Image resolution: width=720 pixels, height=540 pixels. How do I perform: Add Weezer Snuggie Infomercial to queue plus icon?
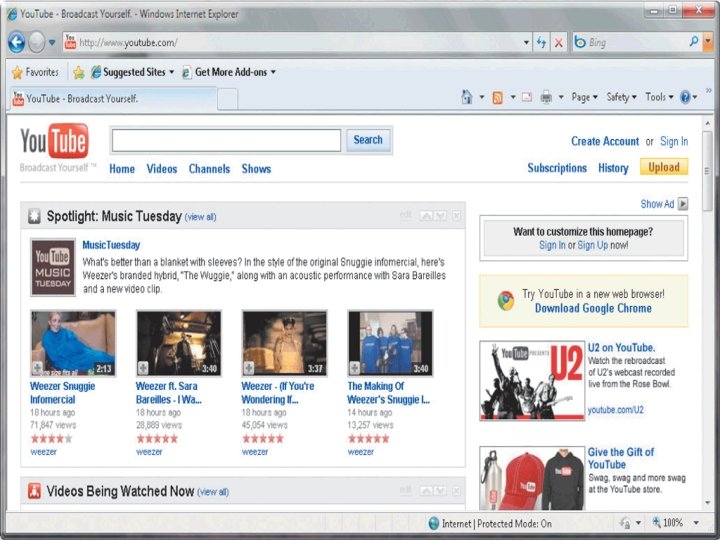tap(37, 367)
